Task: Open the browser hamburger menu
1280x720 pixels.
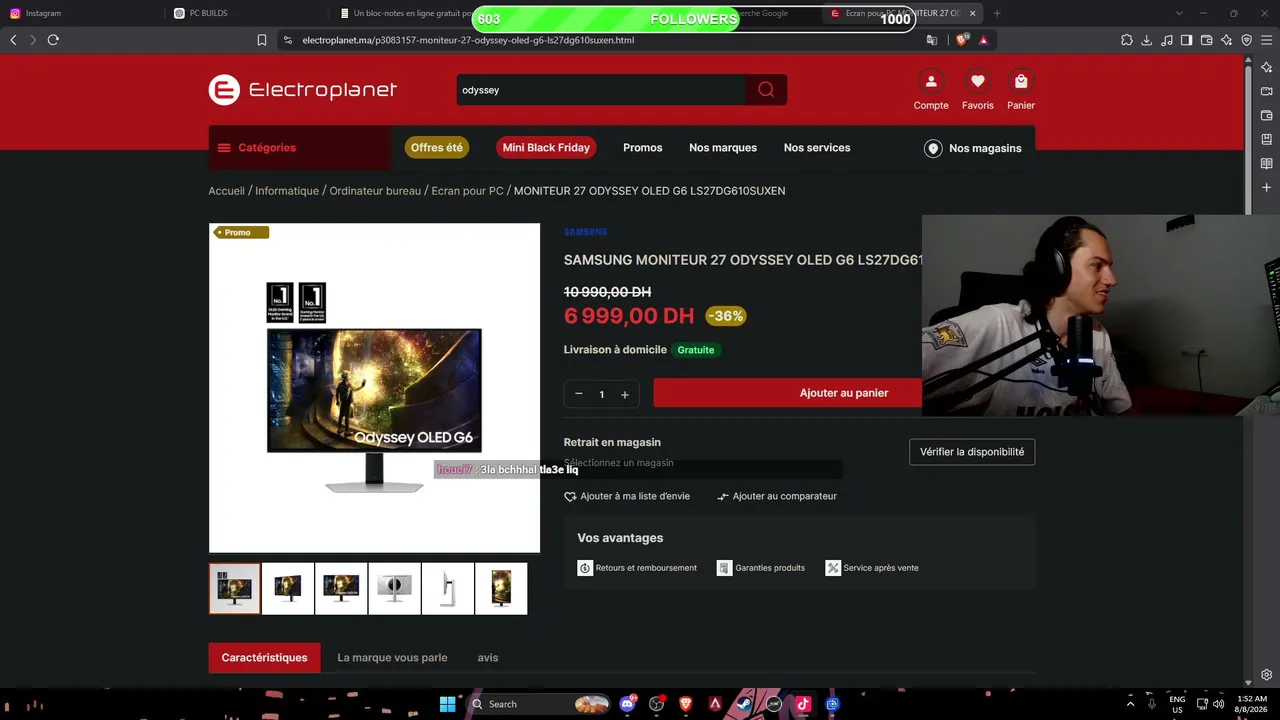Action: 1267,40
